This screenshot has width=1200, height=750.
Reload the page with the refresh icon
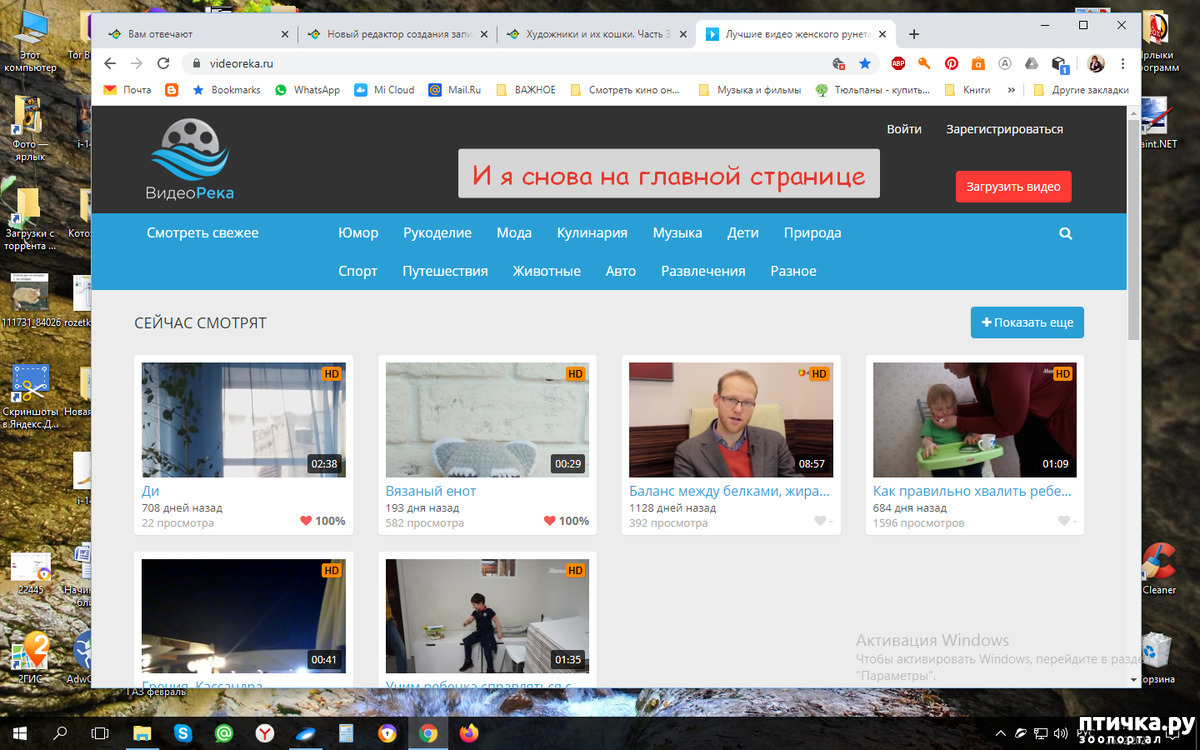click(162, 63)
